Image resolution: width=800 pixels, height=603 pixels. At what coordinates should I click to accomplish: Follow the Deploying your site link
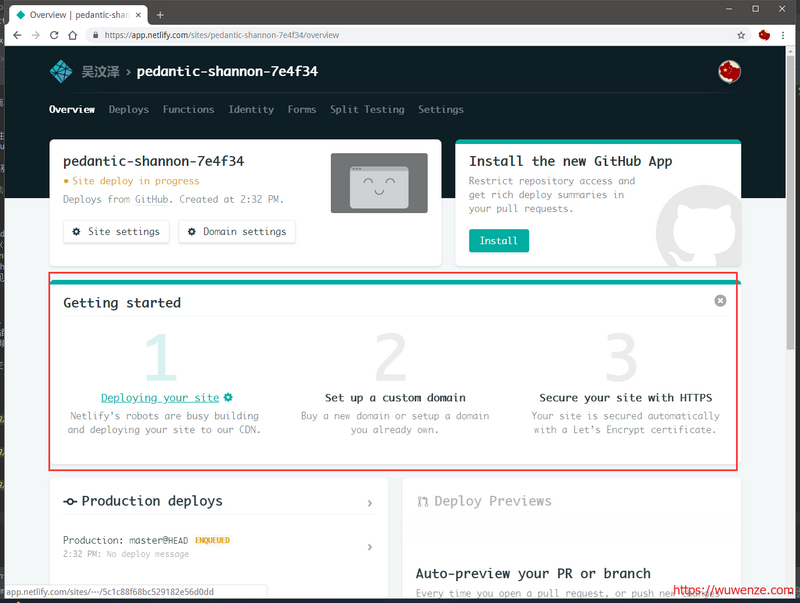tap(160, 397)
